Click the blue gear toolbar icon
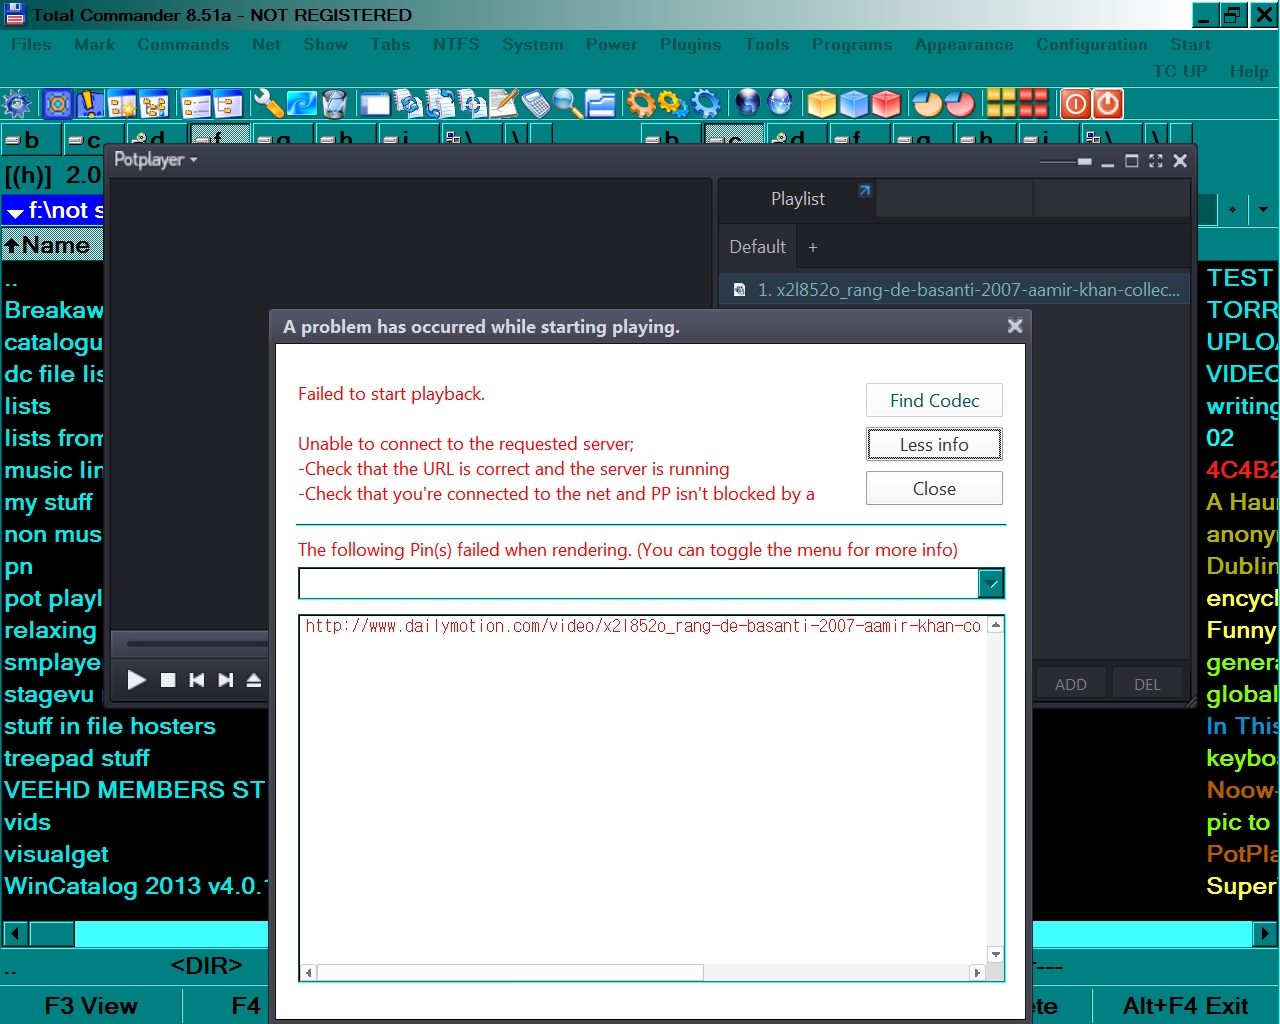 point(706,103)
